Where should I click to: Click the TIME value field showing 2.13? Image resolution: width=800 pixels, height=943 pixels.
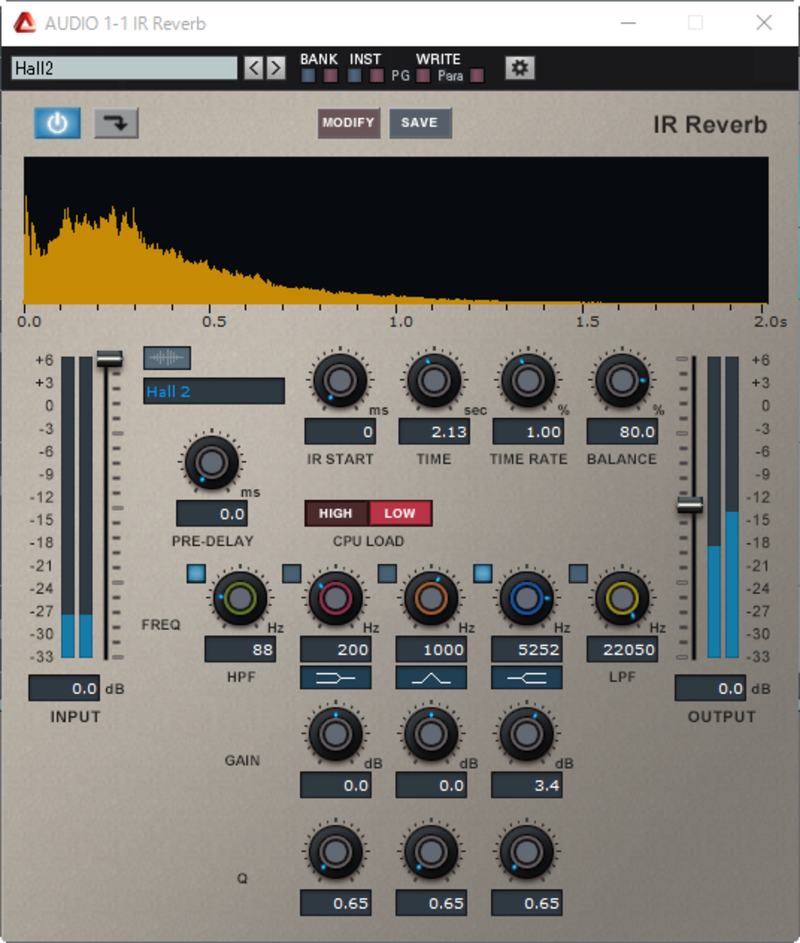point(434,432)
